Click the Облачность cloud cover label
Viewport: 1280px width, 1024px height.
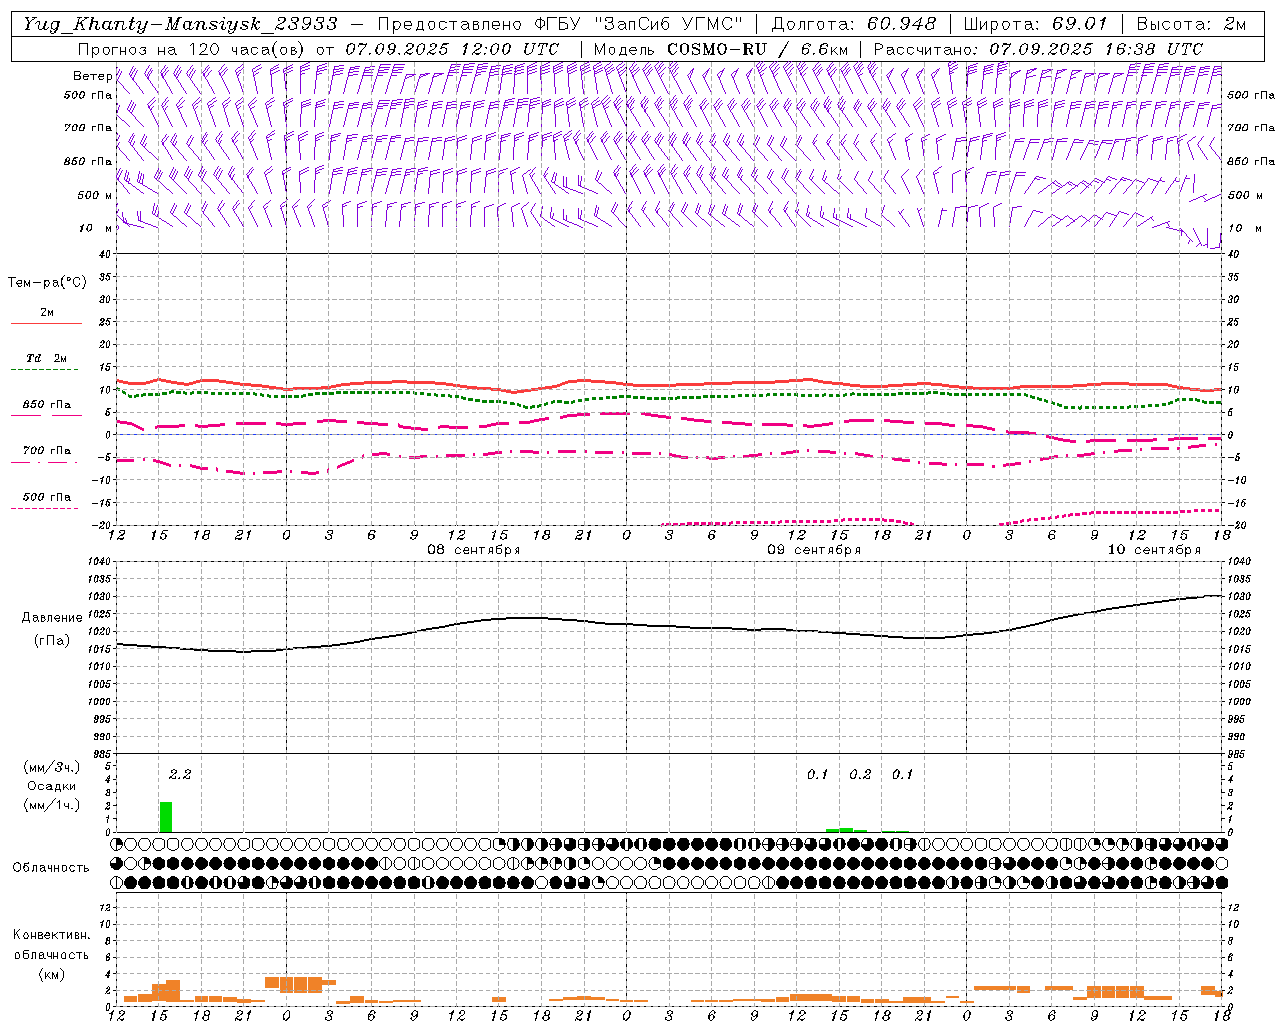(51, 868)
